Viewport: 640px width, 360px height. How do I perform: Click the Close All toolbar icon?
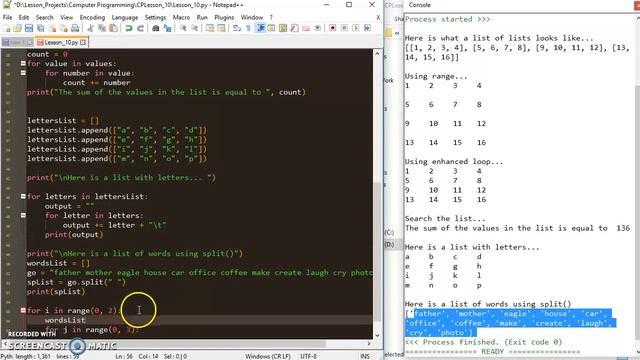(x=64, y=28)
